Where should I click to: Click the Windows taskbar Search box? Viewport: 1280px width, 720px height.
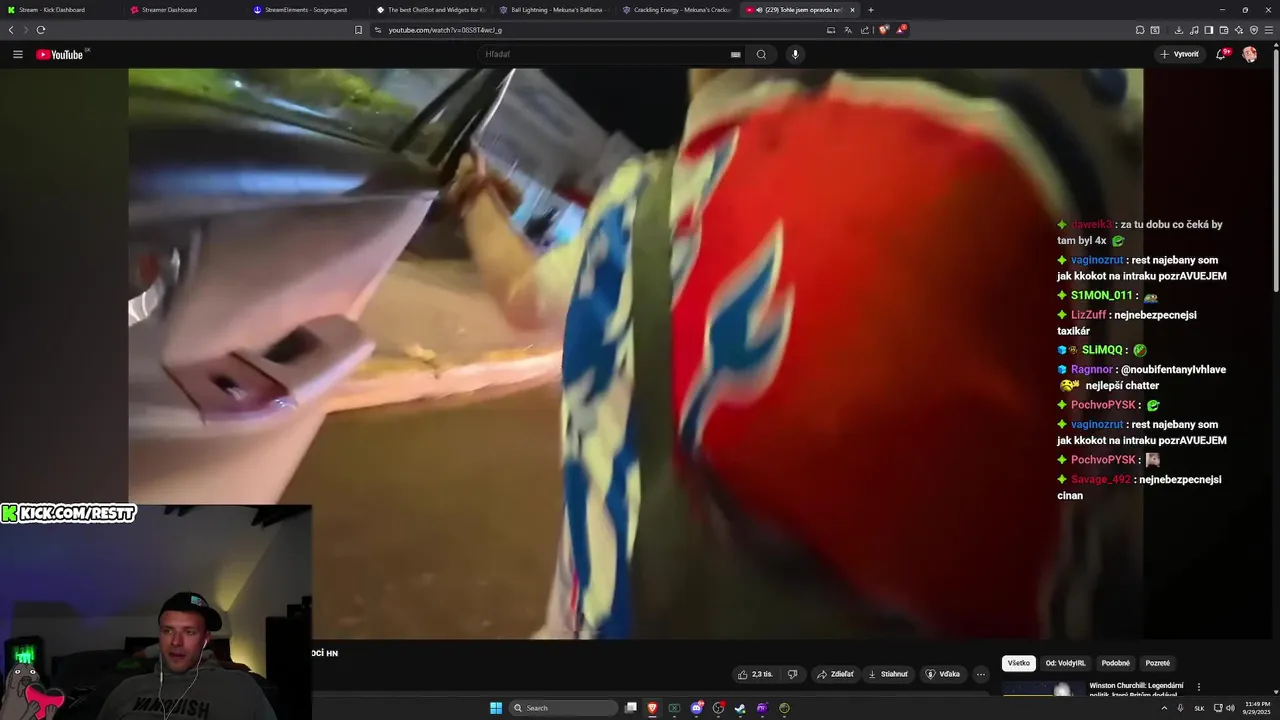[564, 708]
